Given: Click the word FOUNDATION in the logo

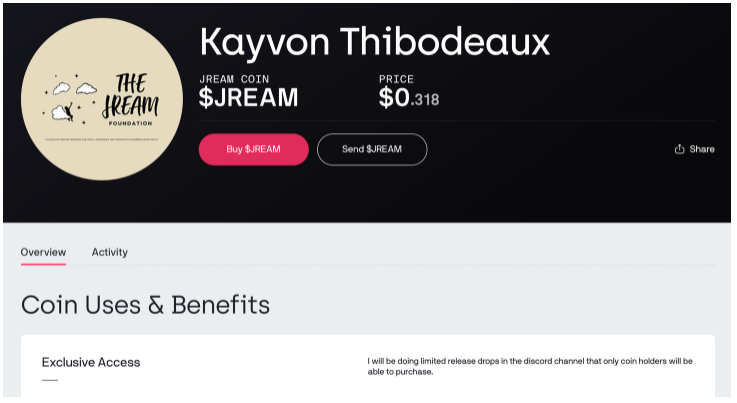Looking at the screenshot, I should click(x=130, y=124).
